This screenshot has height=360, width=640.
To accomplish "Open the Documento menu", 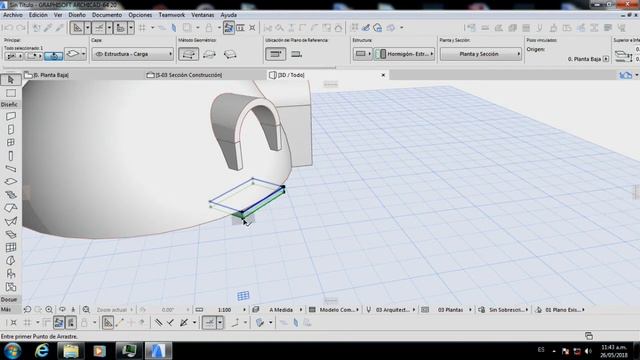I will (x=107, y=15).
